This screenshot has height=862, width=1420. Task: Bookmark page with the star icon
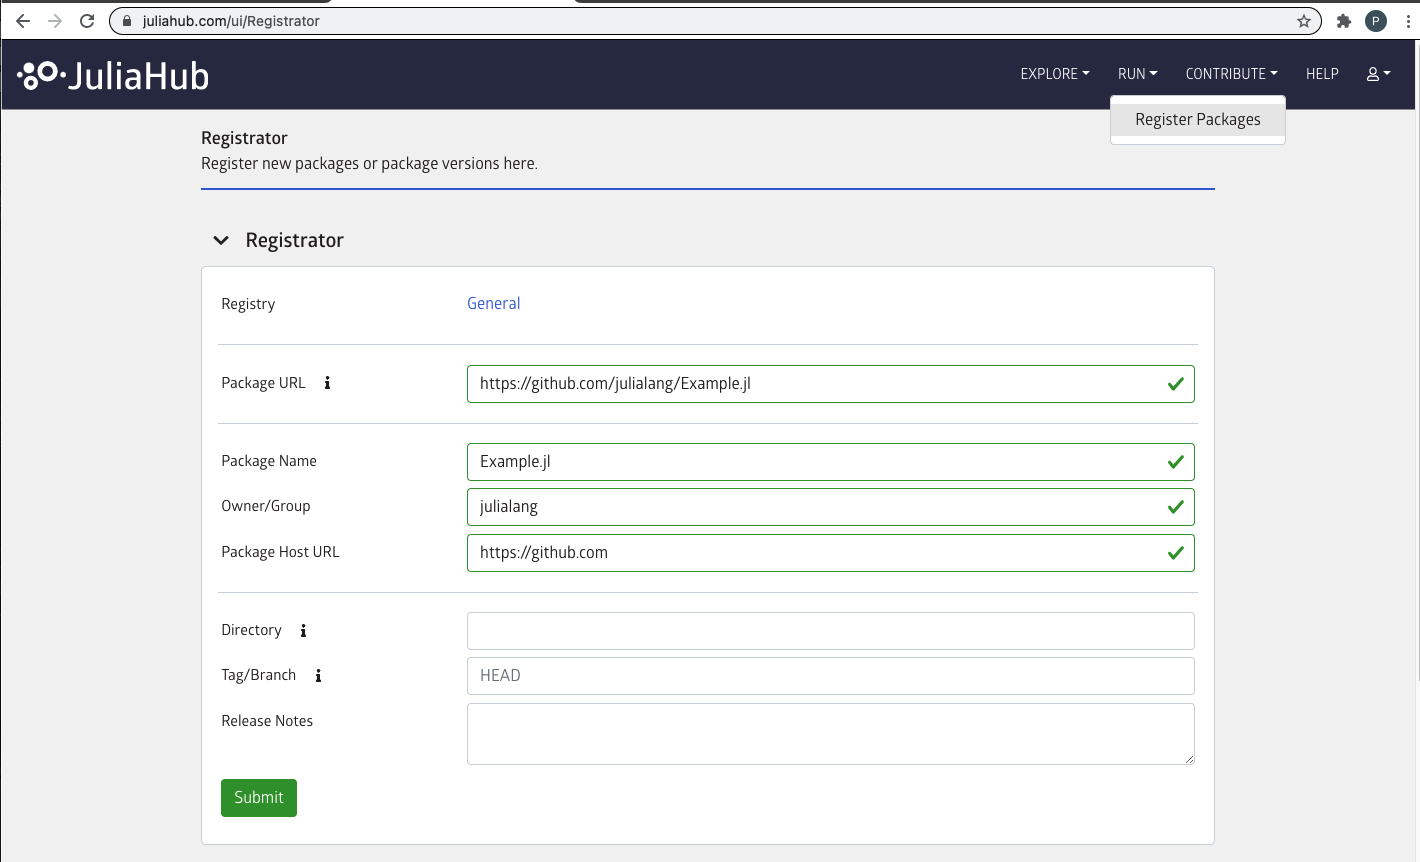point(1304,21)
